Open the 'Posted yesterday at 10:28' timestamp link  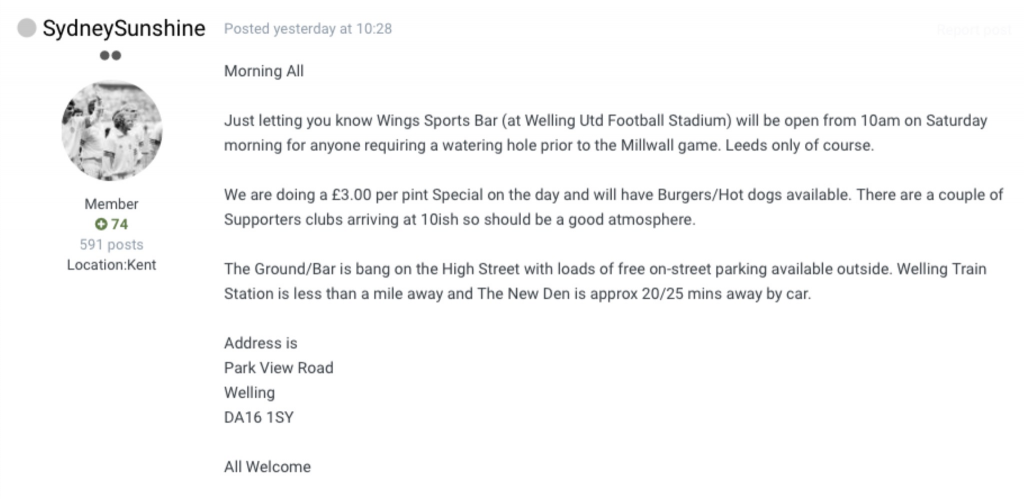point(308,29)
